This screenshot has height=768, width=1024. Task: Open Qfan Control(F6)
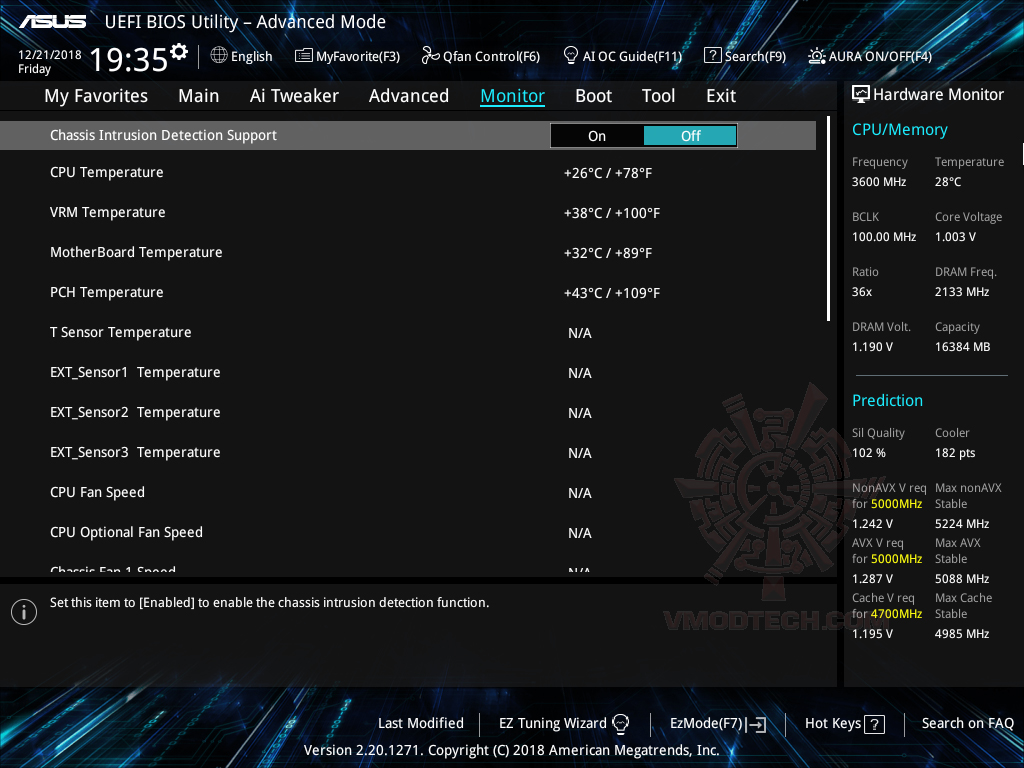point(481,56)
